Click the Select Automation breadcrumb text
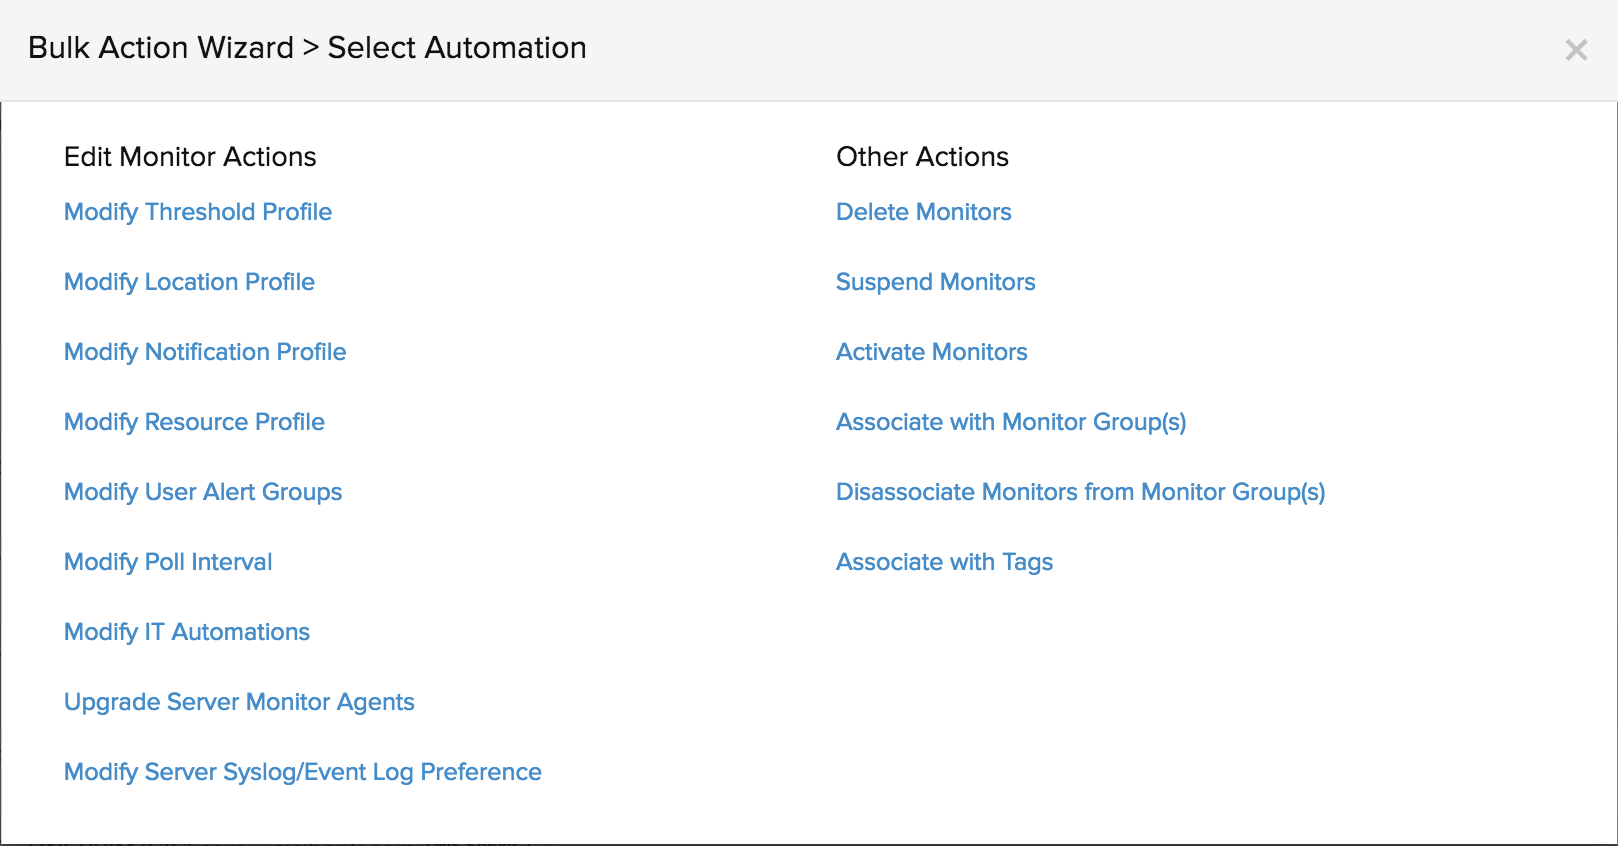Screen dimensions: 1618x846 pyautogui.click(x=457, y=48)
